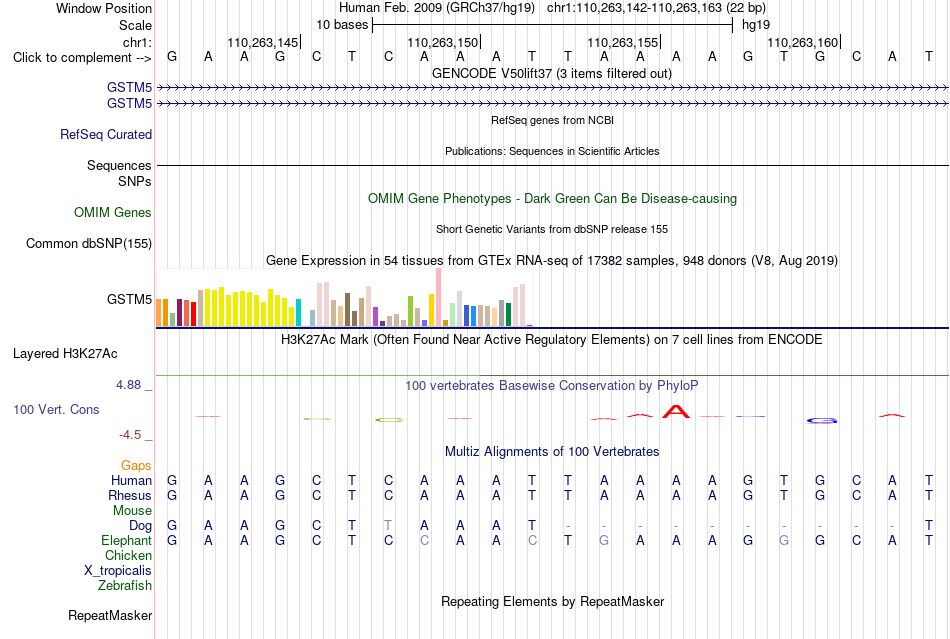The width and height of the screenshot is (950, 639).
Task: Click the Gaps row label
Action: pos(136,465)
